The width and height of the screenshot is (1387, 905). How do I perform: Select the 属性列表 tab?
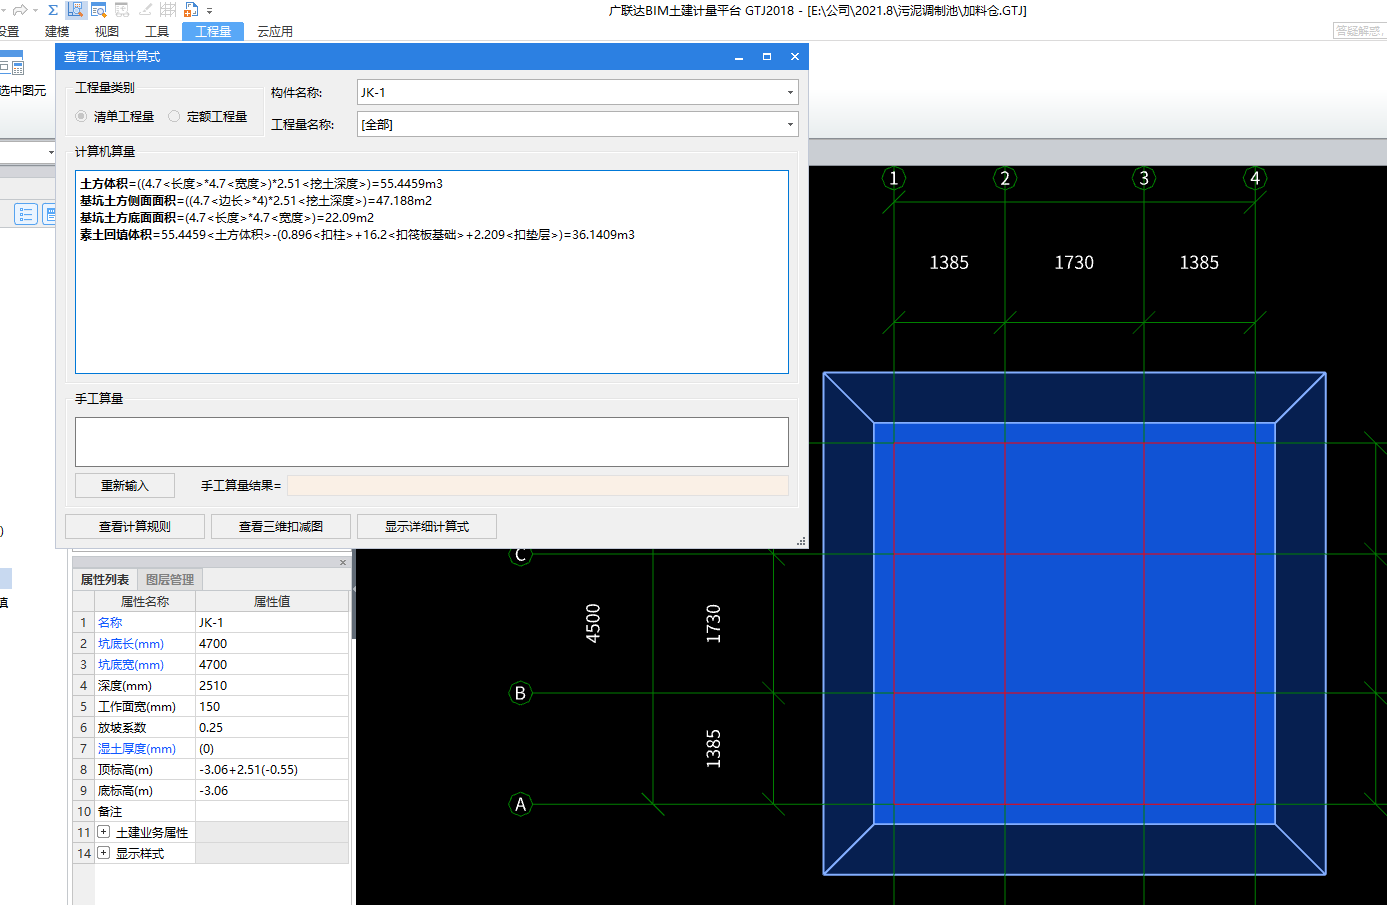[x=105, y=580]
